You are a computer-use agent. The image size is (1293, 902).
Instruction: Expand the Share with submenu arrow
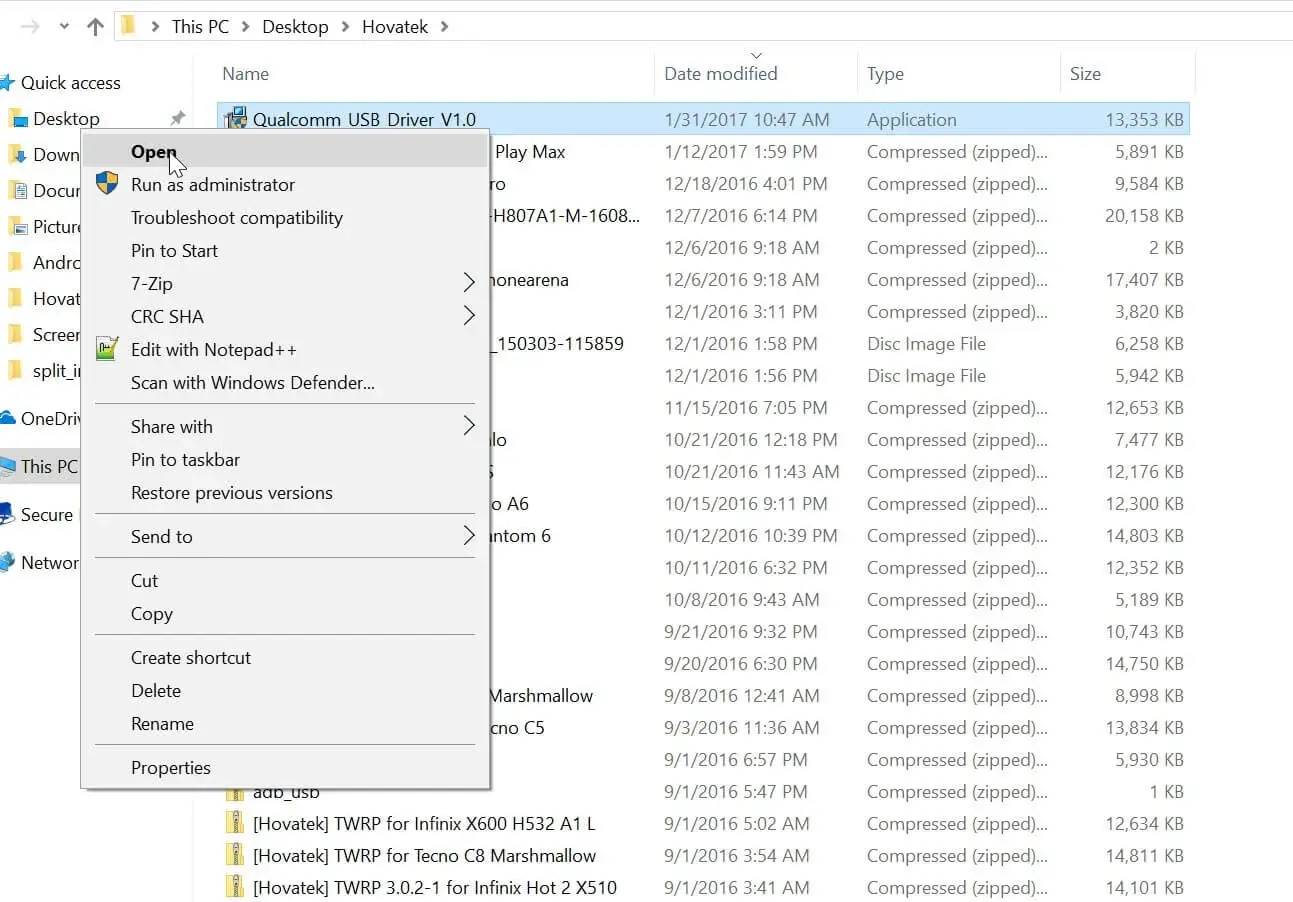469,427
